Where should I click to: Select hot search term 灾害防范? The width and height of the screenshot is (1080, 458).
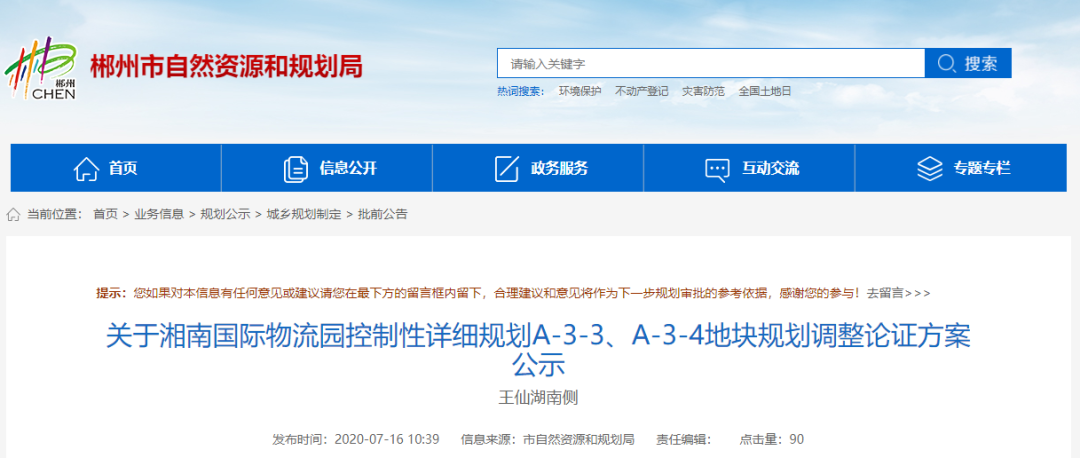(703, 91)
